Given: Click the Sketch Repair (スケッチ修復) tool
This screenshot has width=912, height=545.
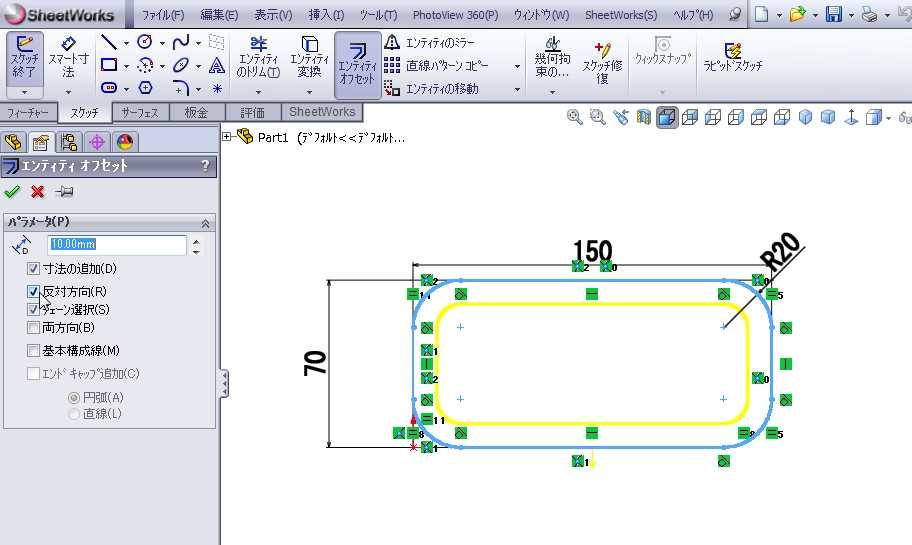Looking at the screenshot, I should point(602,61).
